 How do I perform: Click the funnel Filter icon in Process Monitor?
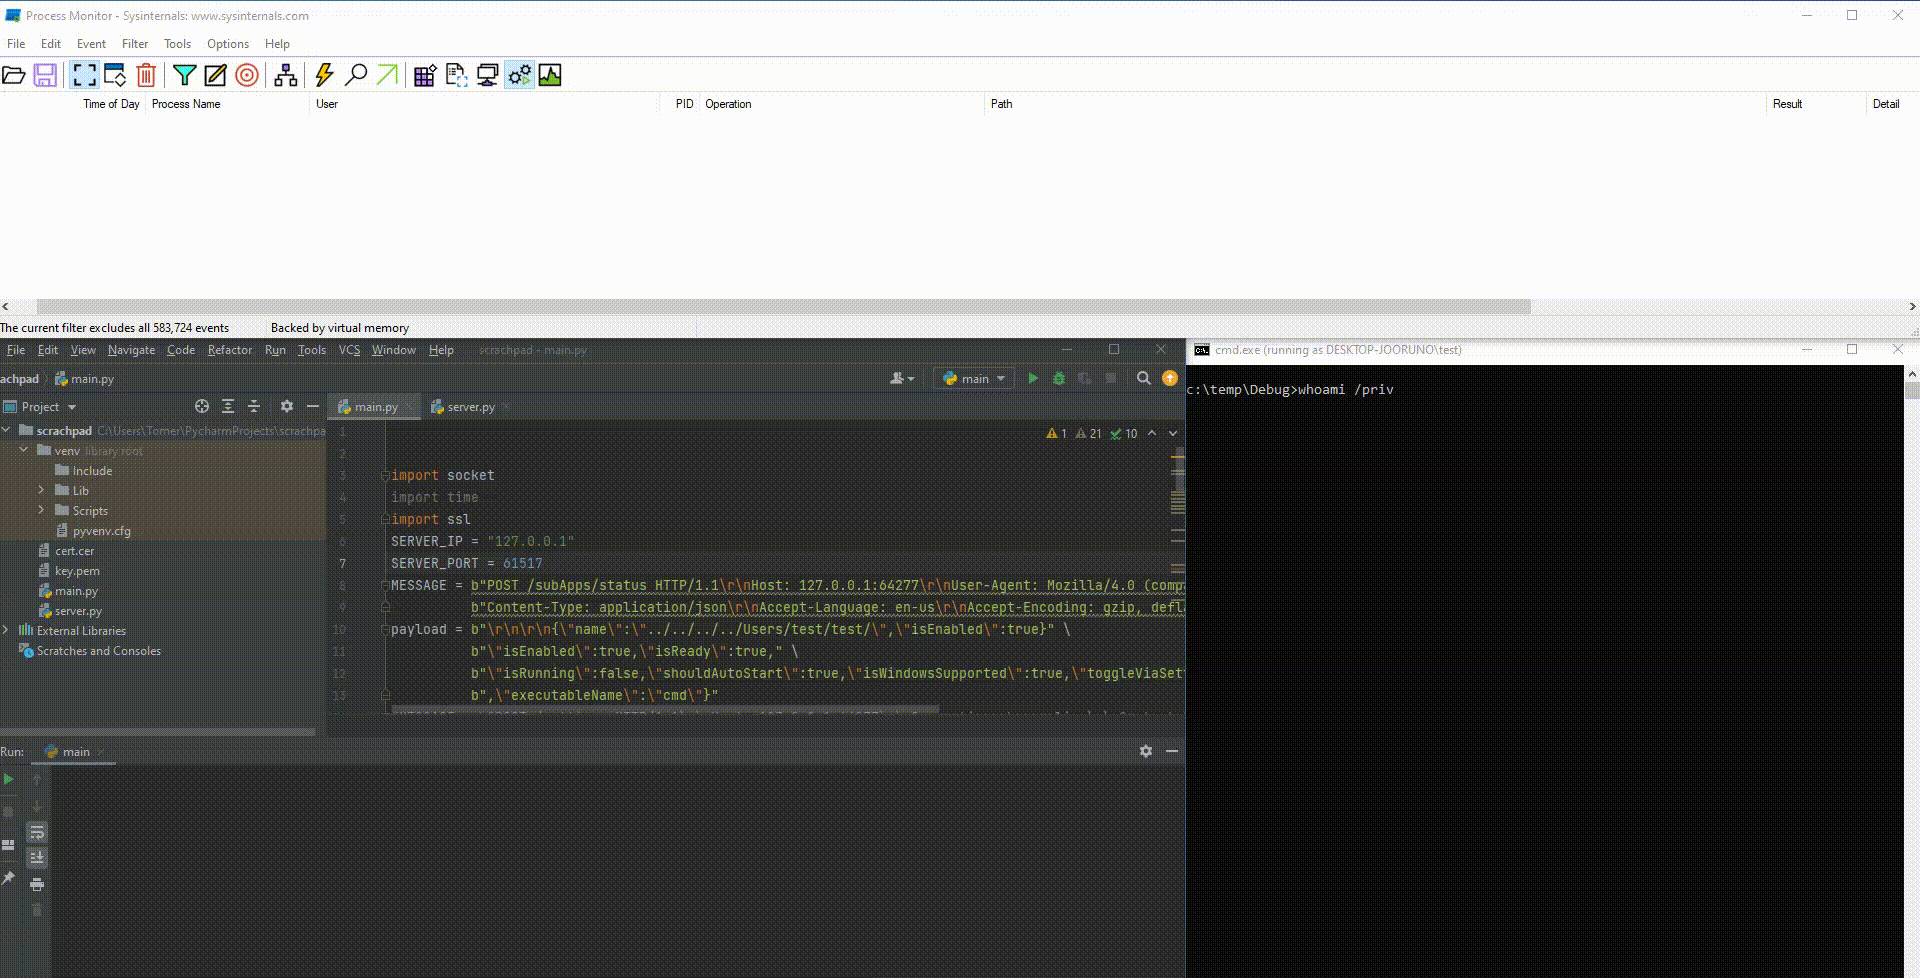pyautogui.click(x=184, y=75)
